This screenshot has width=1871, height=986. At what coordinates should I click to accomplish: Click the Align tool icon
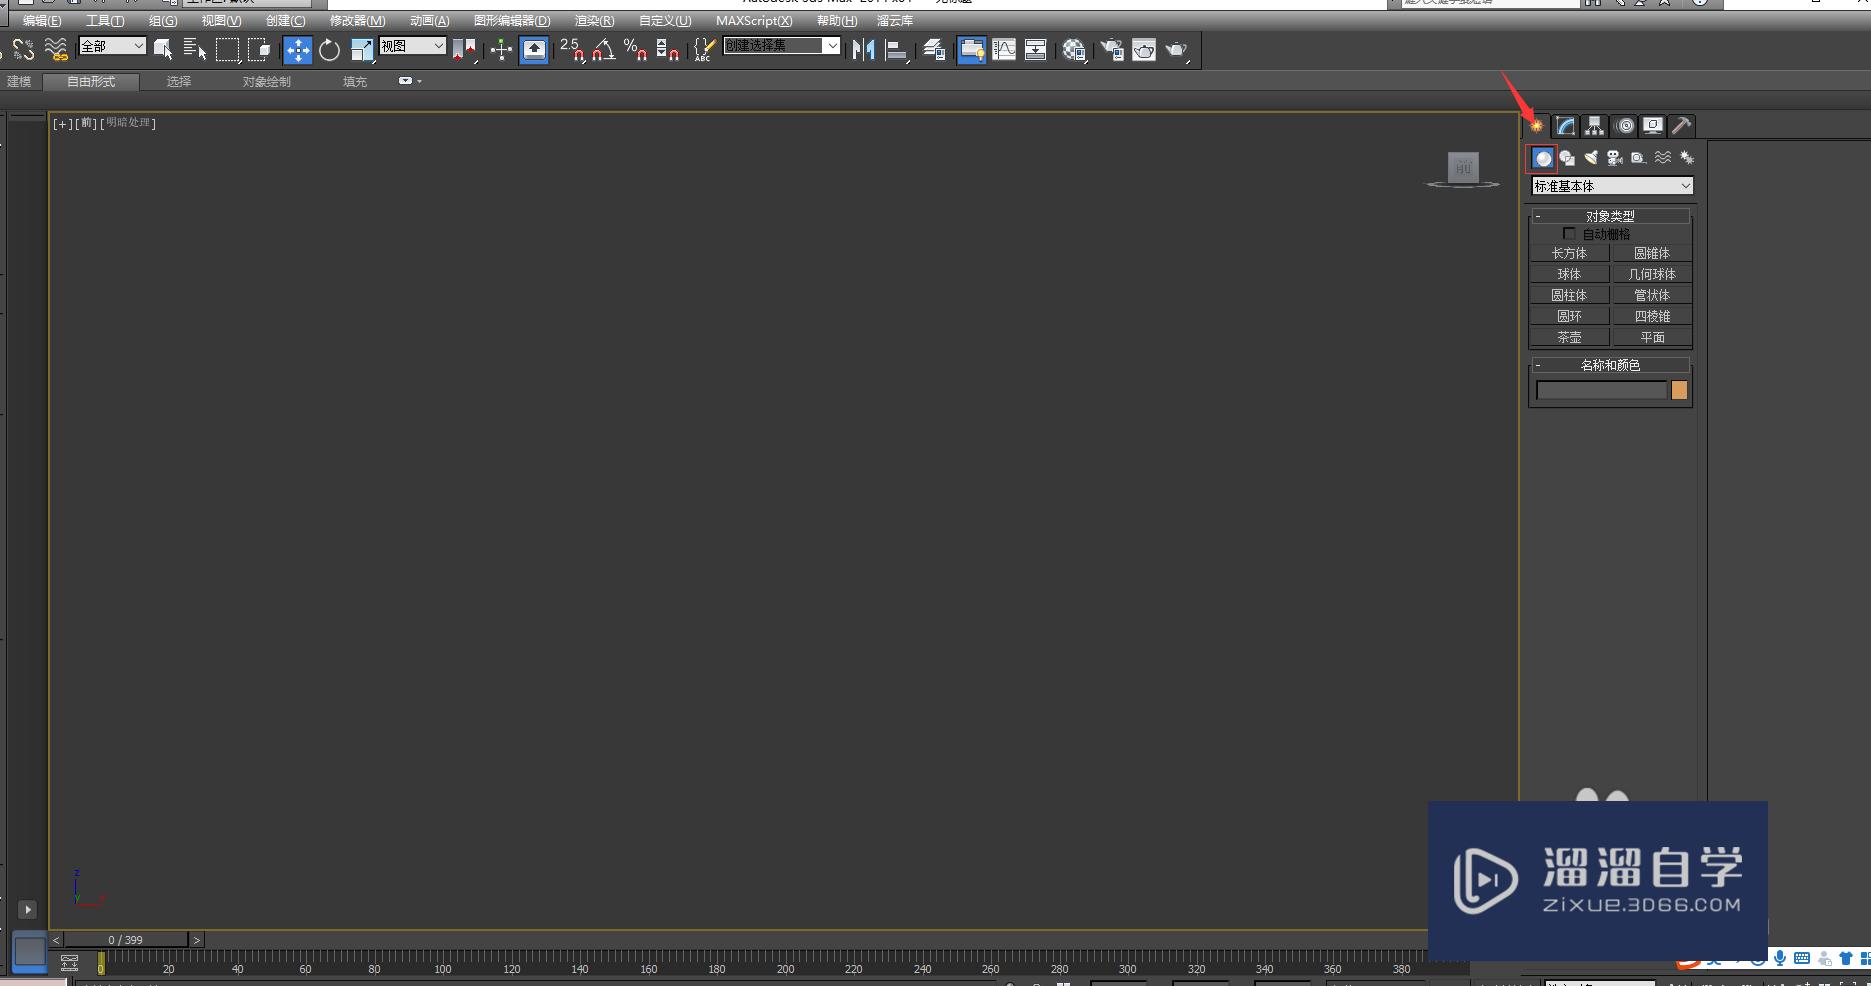click(897, 49)
